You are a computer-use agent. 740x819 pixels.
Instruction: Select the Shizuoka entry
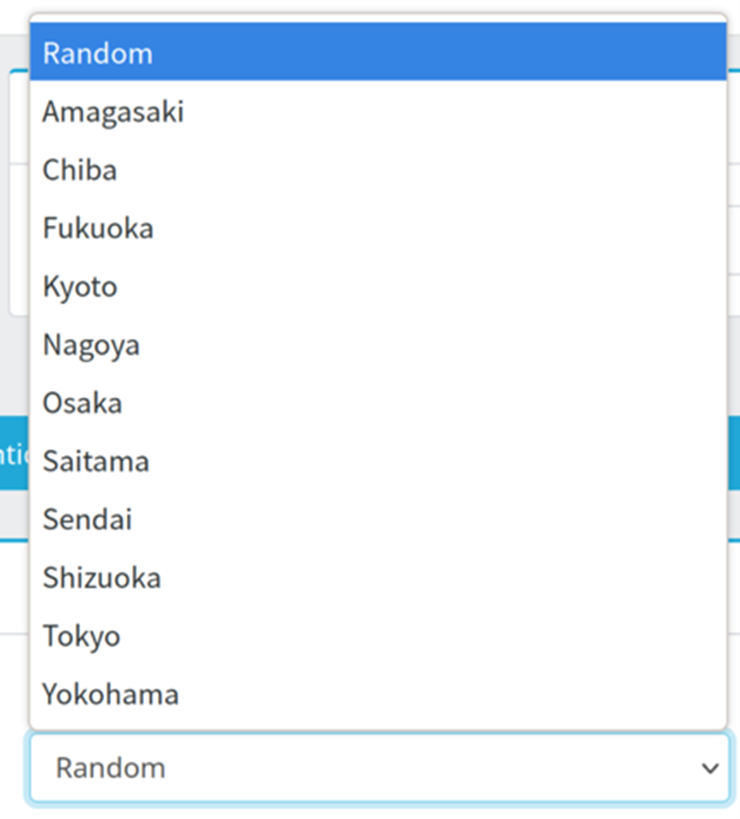pos(378,578)
